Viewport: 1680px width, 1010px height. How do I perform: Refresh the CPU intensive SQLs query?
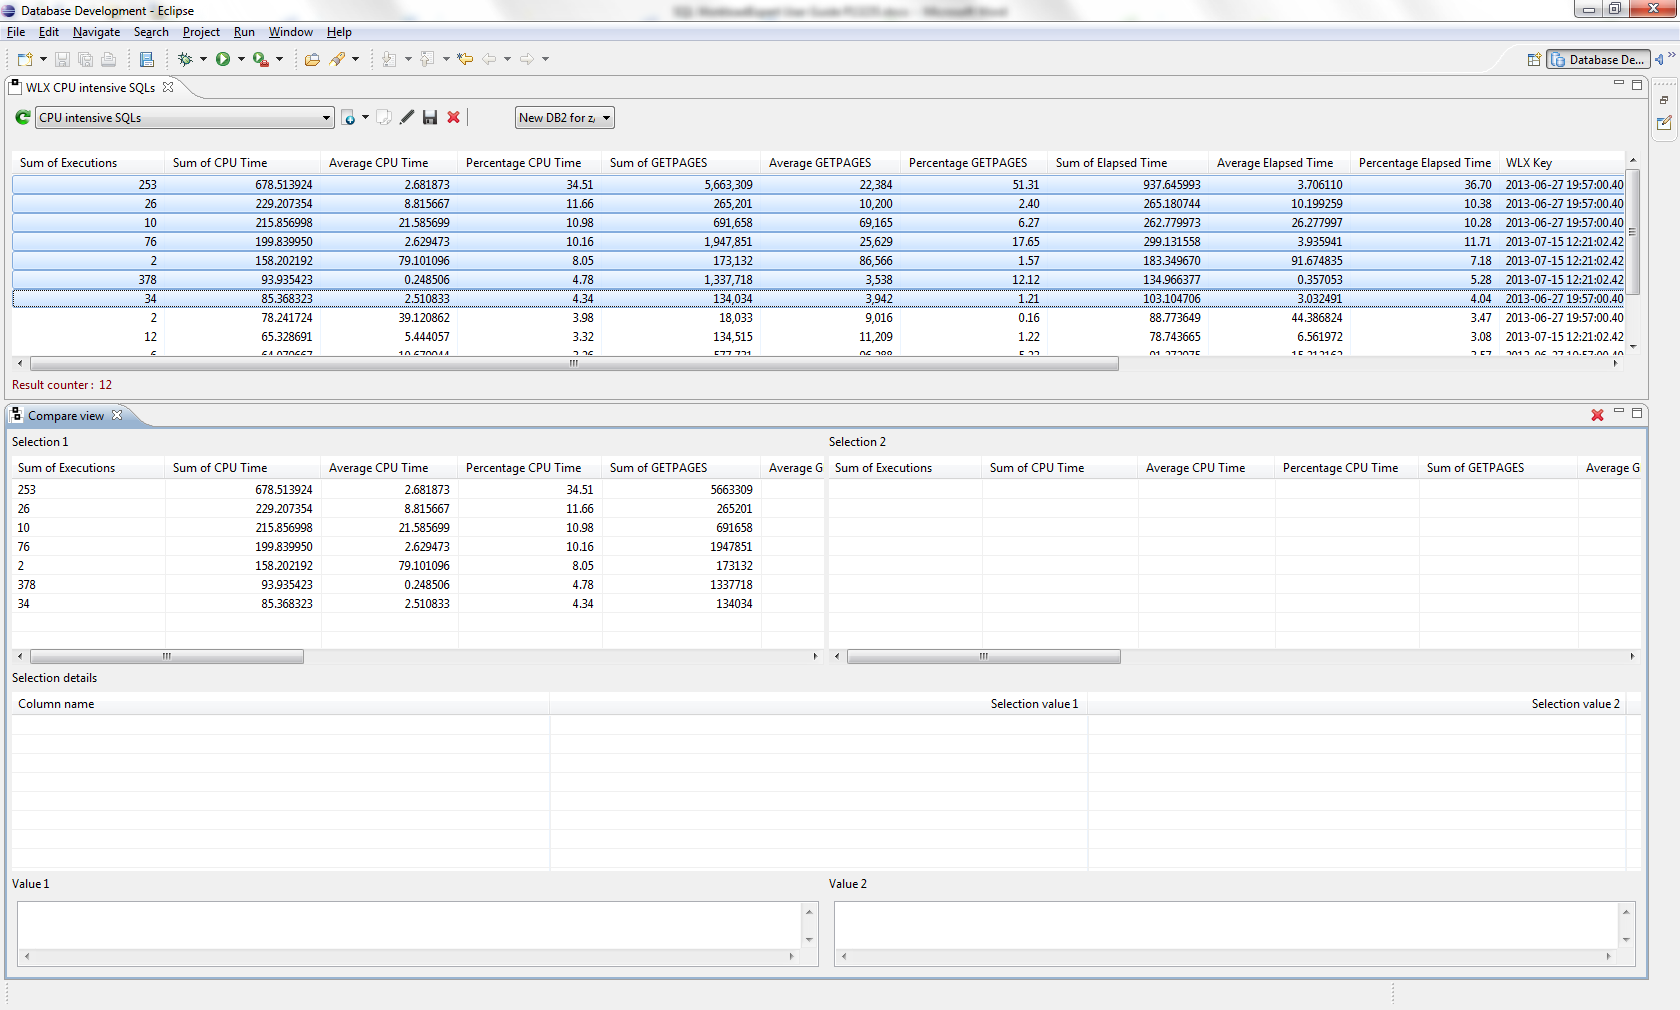[22, 118]
